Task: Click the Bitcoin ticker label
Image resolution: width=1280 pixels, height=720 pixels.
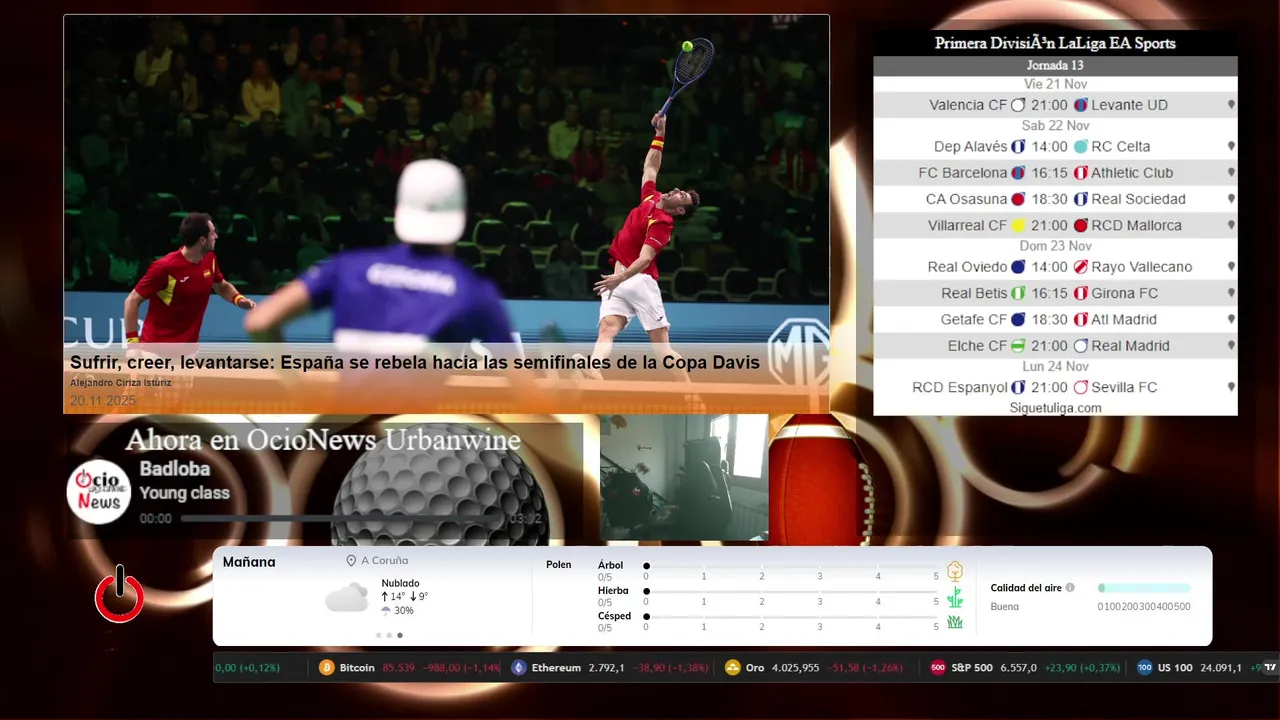Action: (357, 668)
